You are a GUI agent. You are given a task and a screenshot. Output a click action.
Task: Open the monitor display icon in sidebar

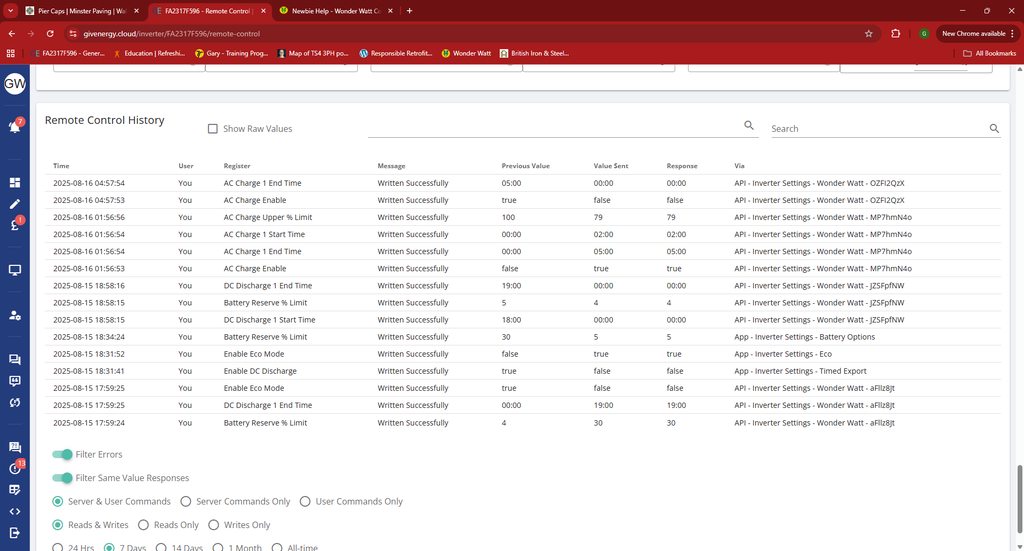tap(15, 270)
